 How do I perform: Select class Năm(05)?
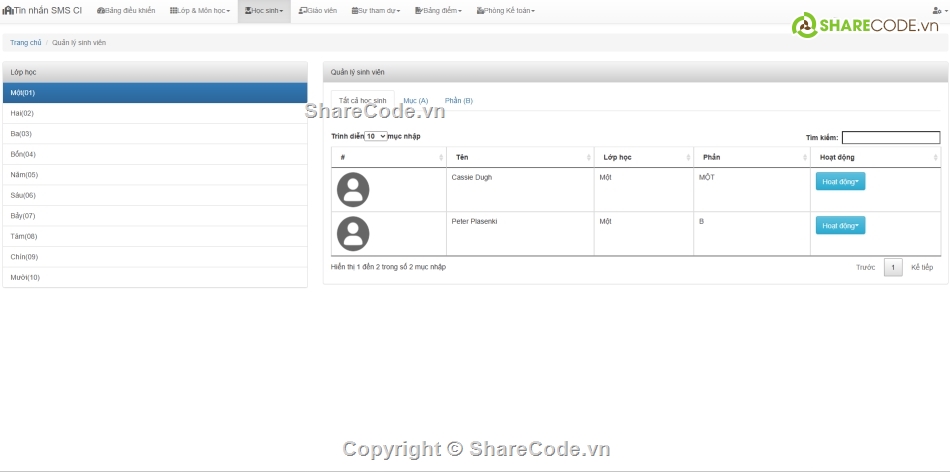pos(154,175)
